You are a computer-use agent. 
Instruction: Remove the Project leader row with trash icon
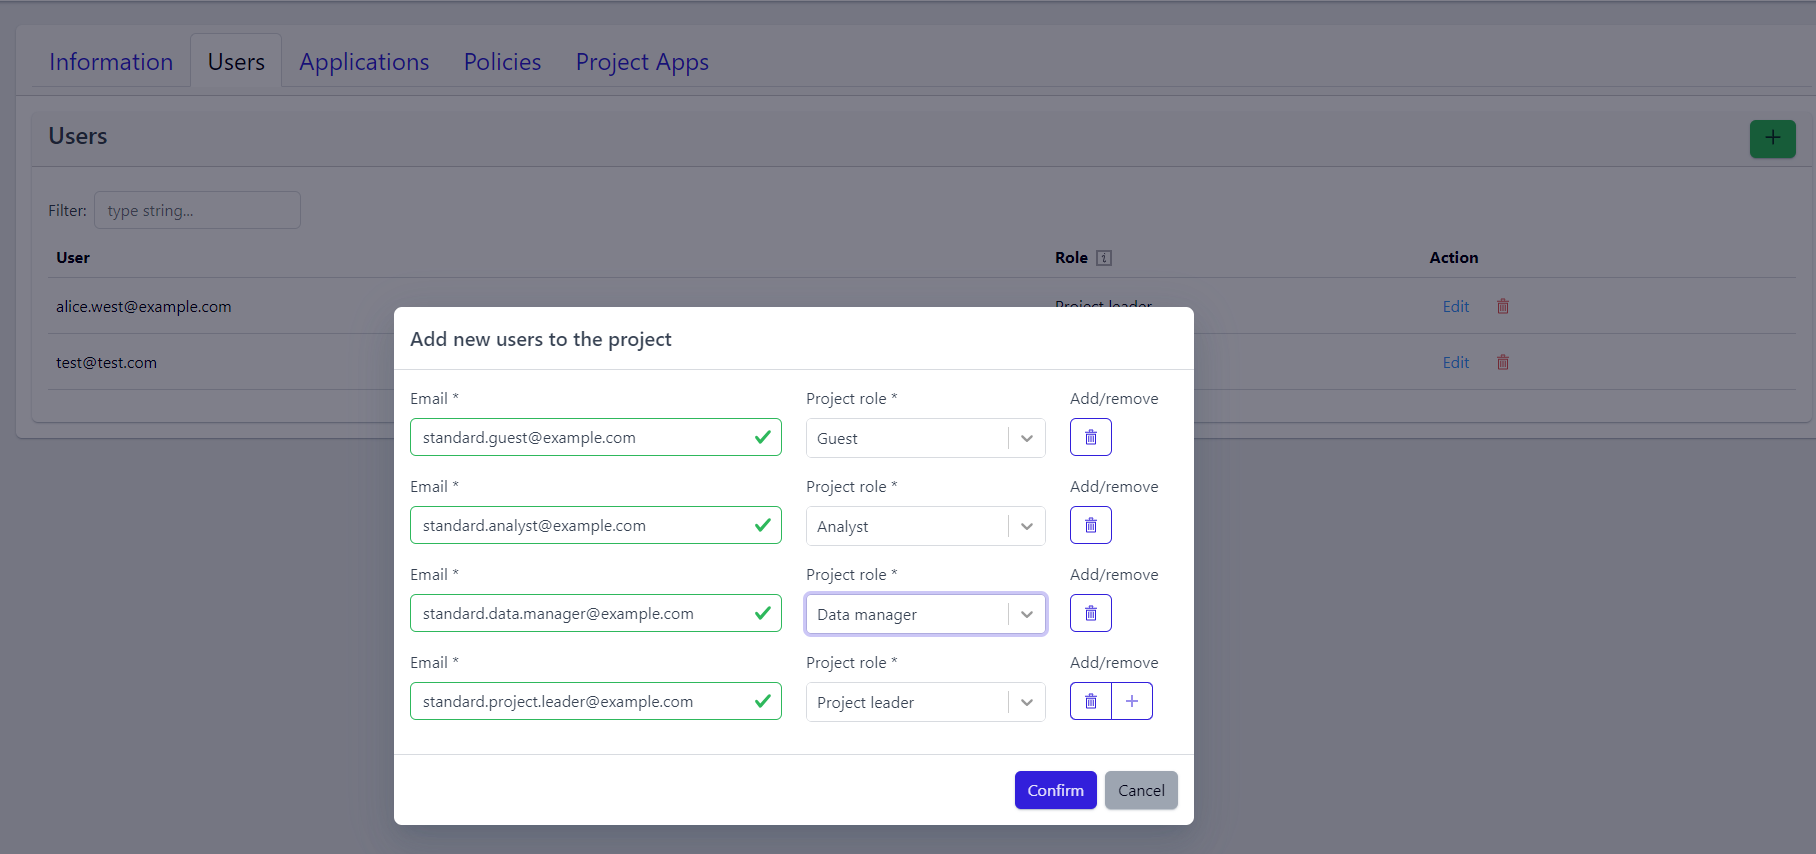point(1090,701)
